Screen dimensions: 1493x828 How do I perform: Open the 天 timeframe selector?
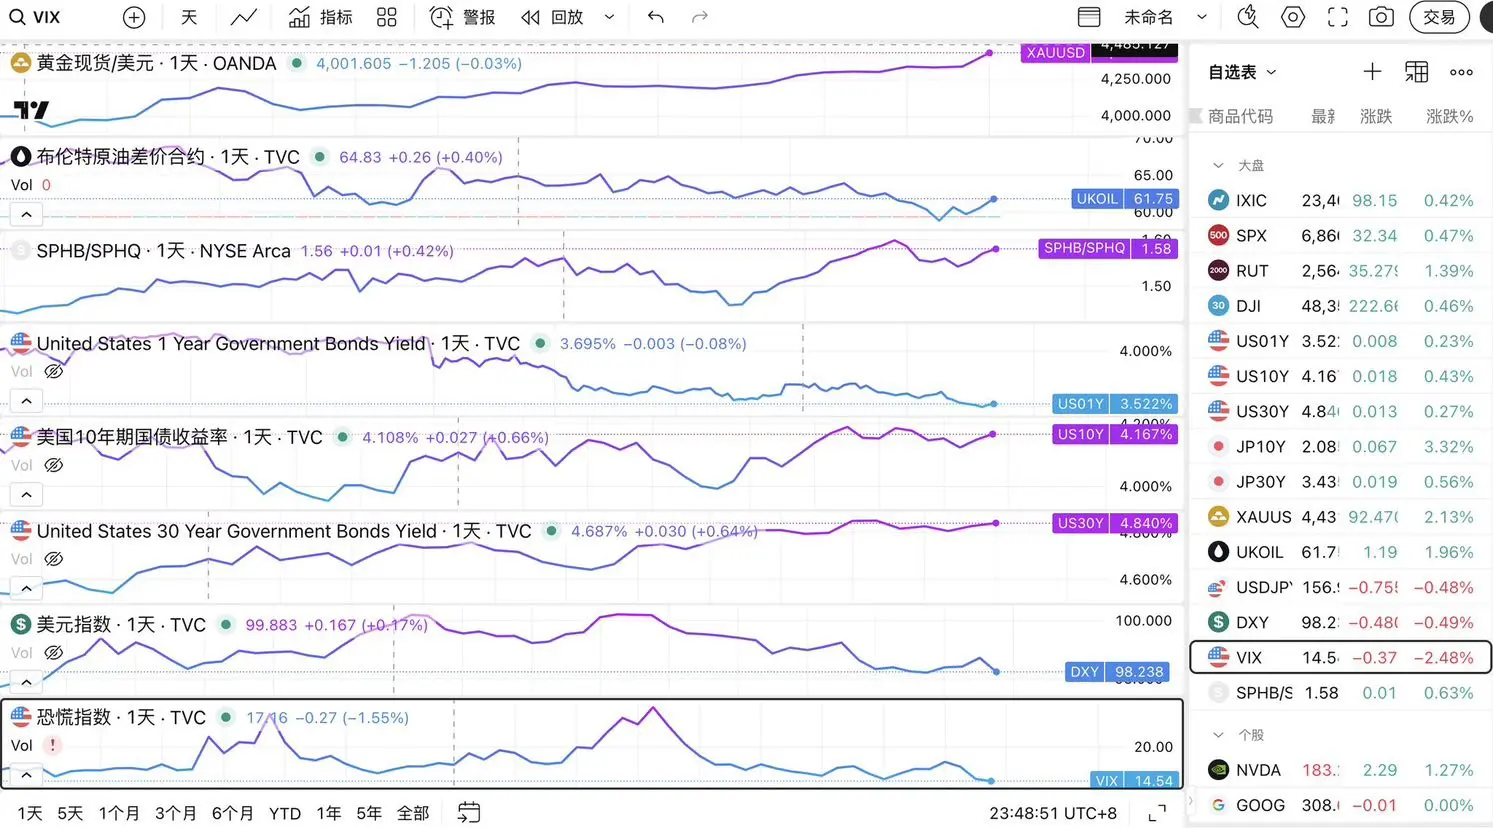(x=189, y=17)
